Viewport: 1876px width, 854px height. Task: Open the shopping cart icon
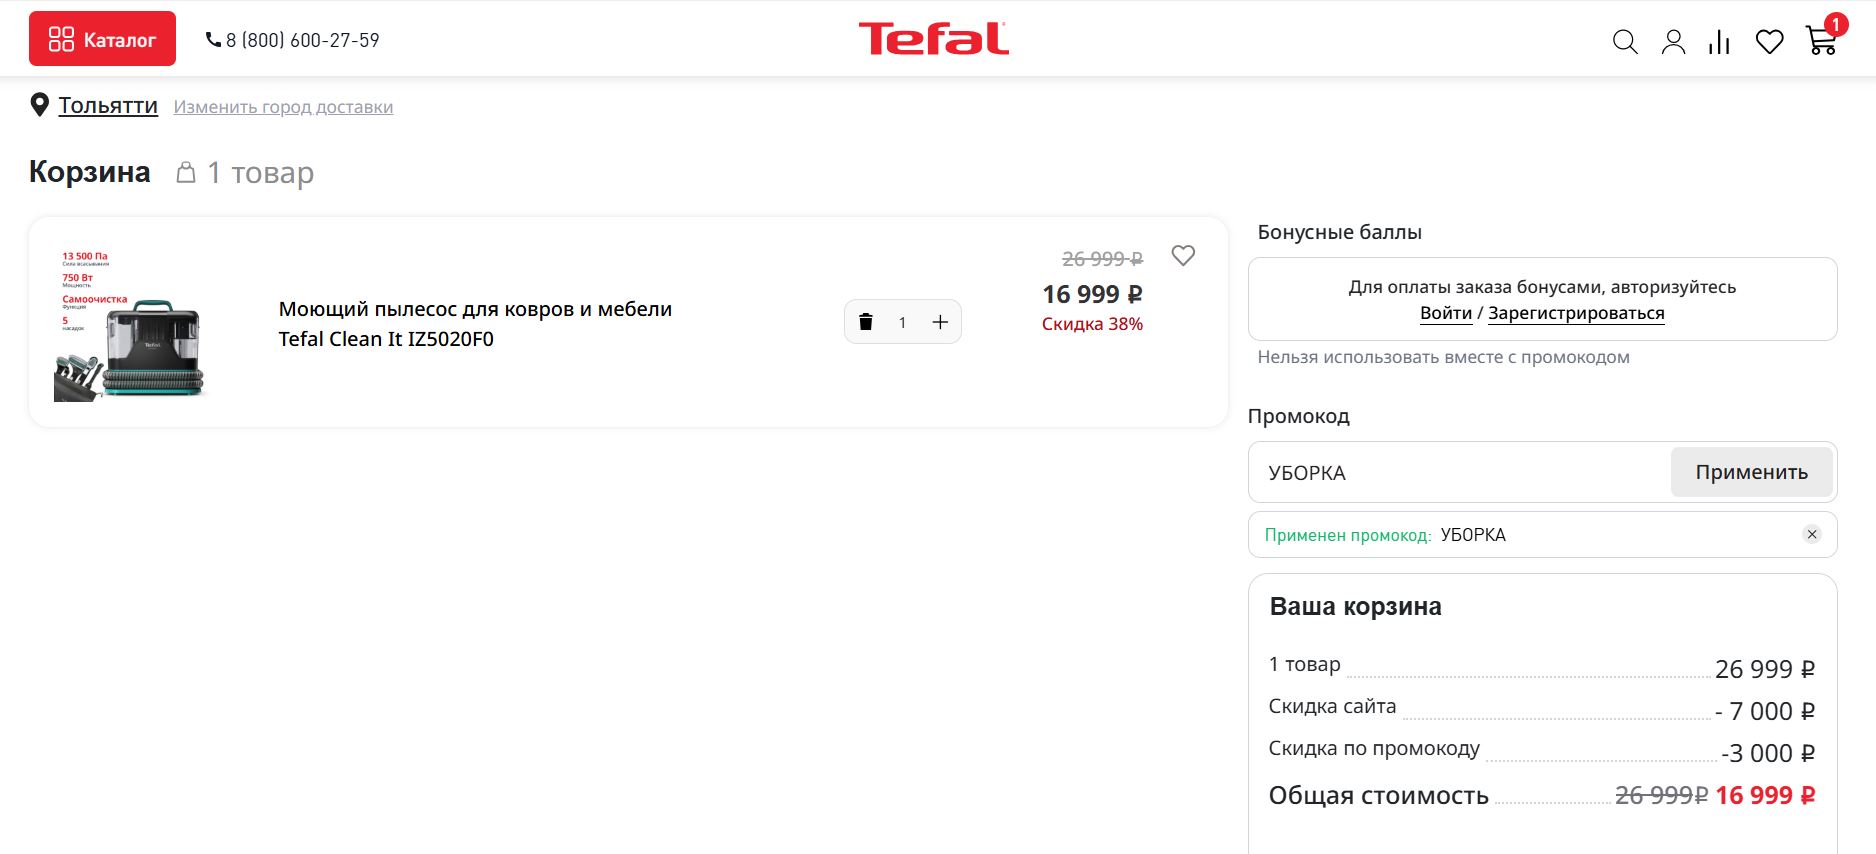point(1821,41)
